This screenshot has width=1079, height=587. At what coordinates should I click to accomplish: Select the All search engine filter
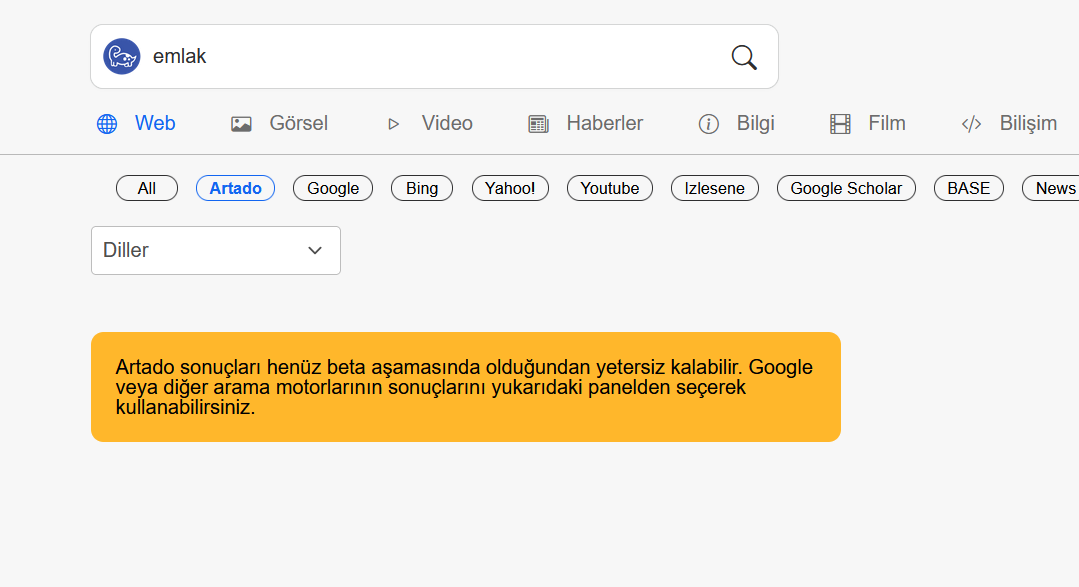147,188
